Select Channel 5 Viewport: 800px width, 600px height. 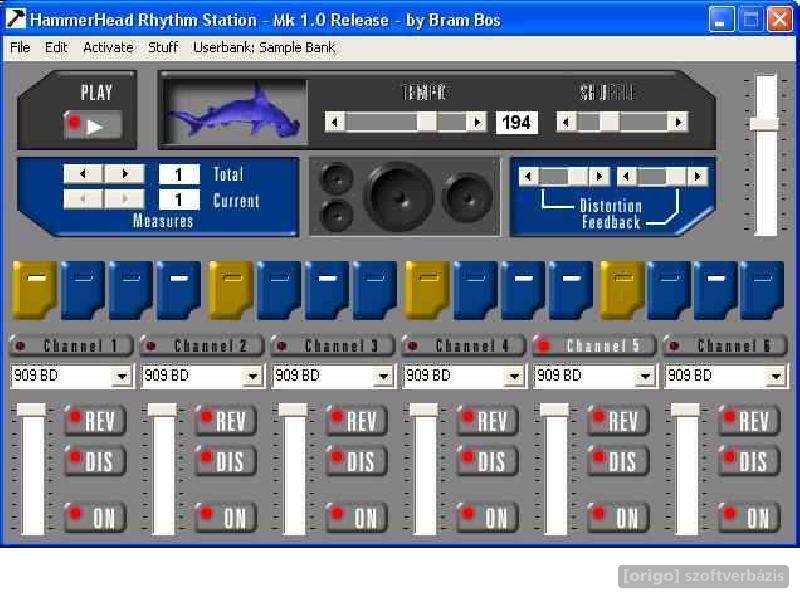tap(594, 346)
